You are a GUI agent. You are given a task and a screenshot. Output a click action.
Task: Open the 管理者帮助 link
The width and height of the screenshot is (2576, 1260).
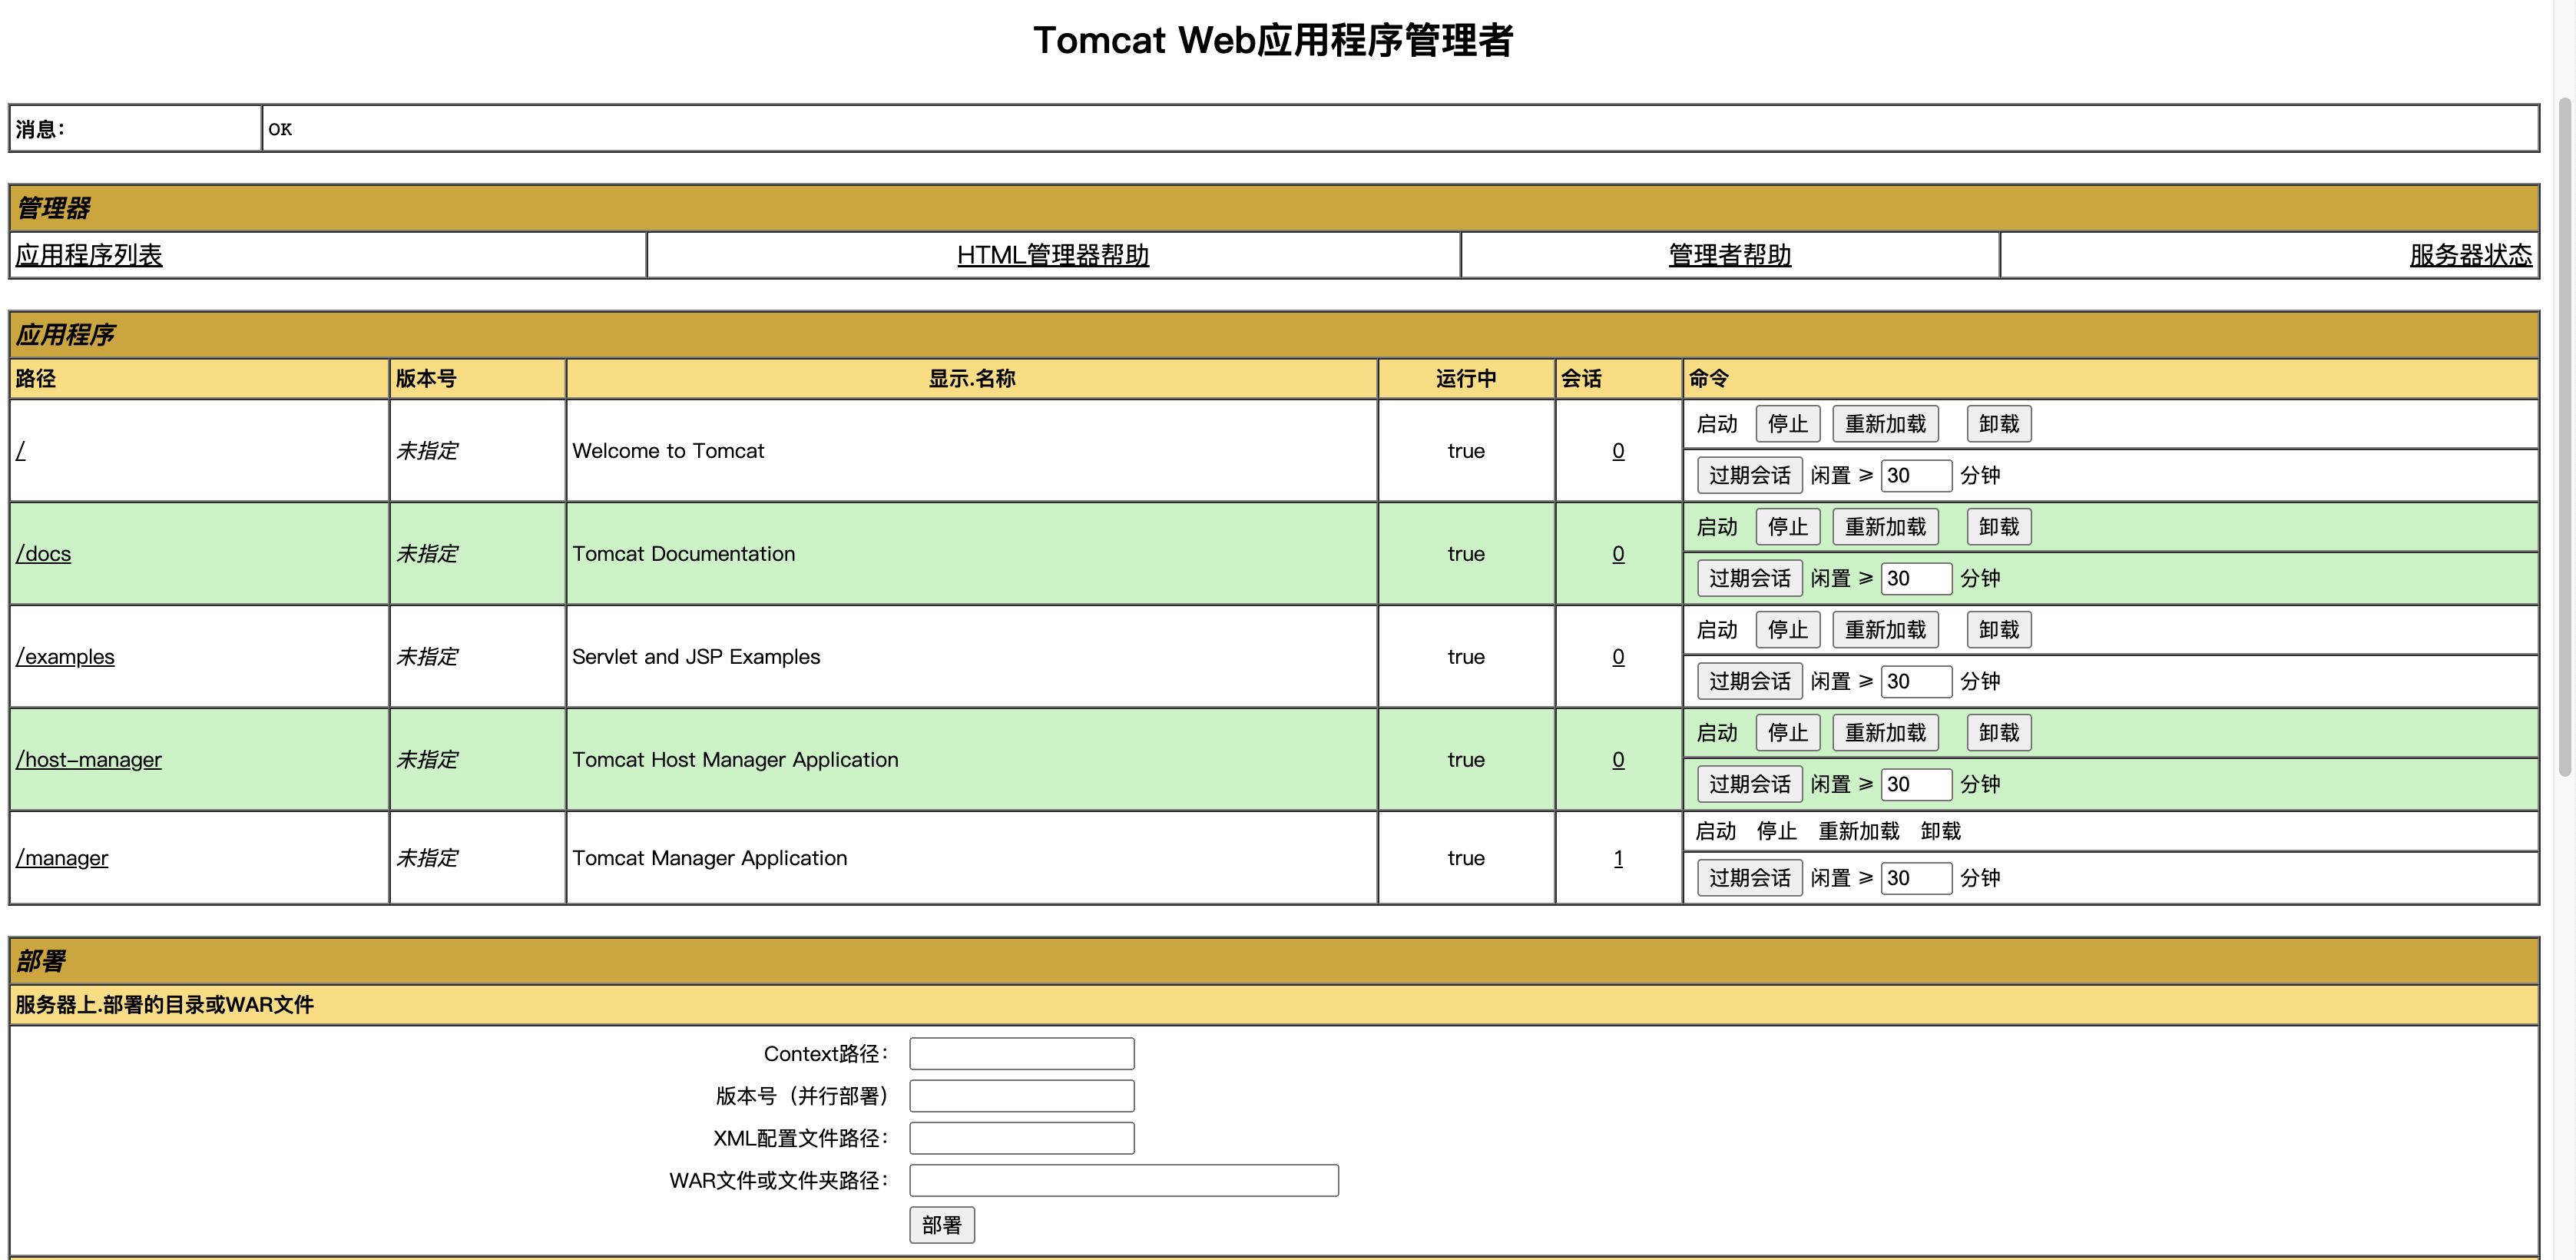[x=1729, y=255]
